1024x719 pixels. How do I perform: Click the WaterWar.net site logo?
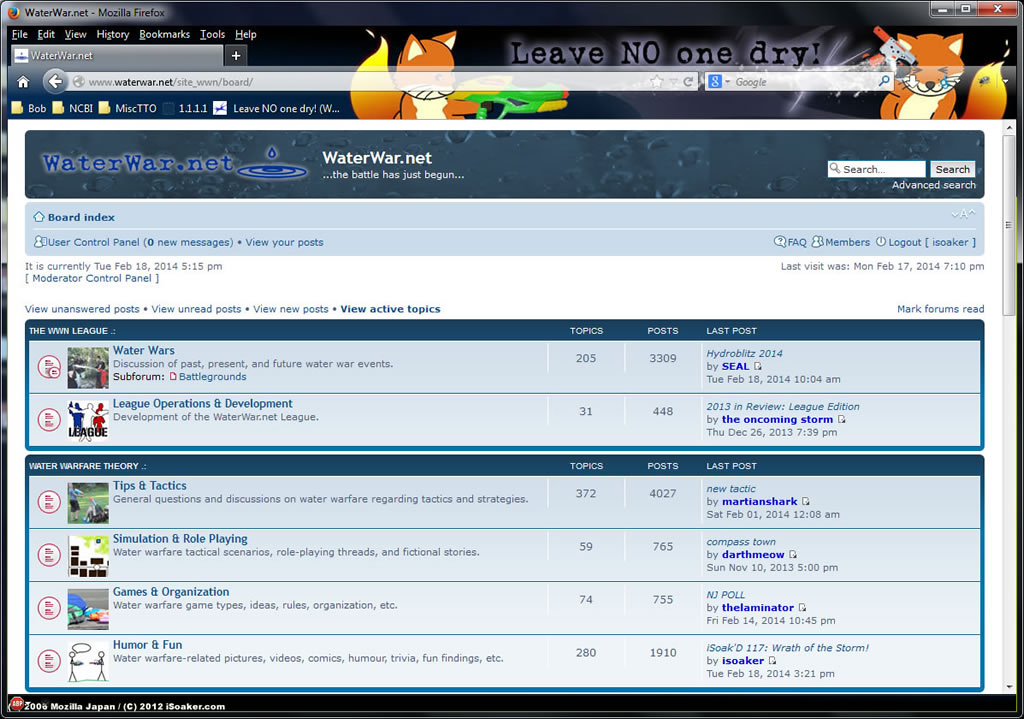[x=174, y=163]
